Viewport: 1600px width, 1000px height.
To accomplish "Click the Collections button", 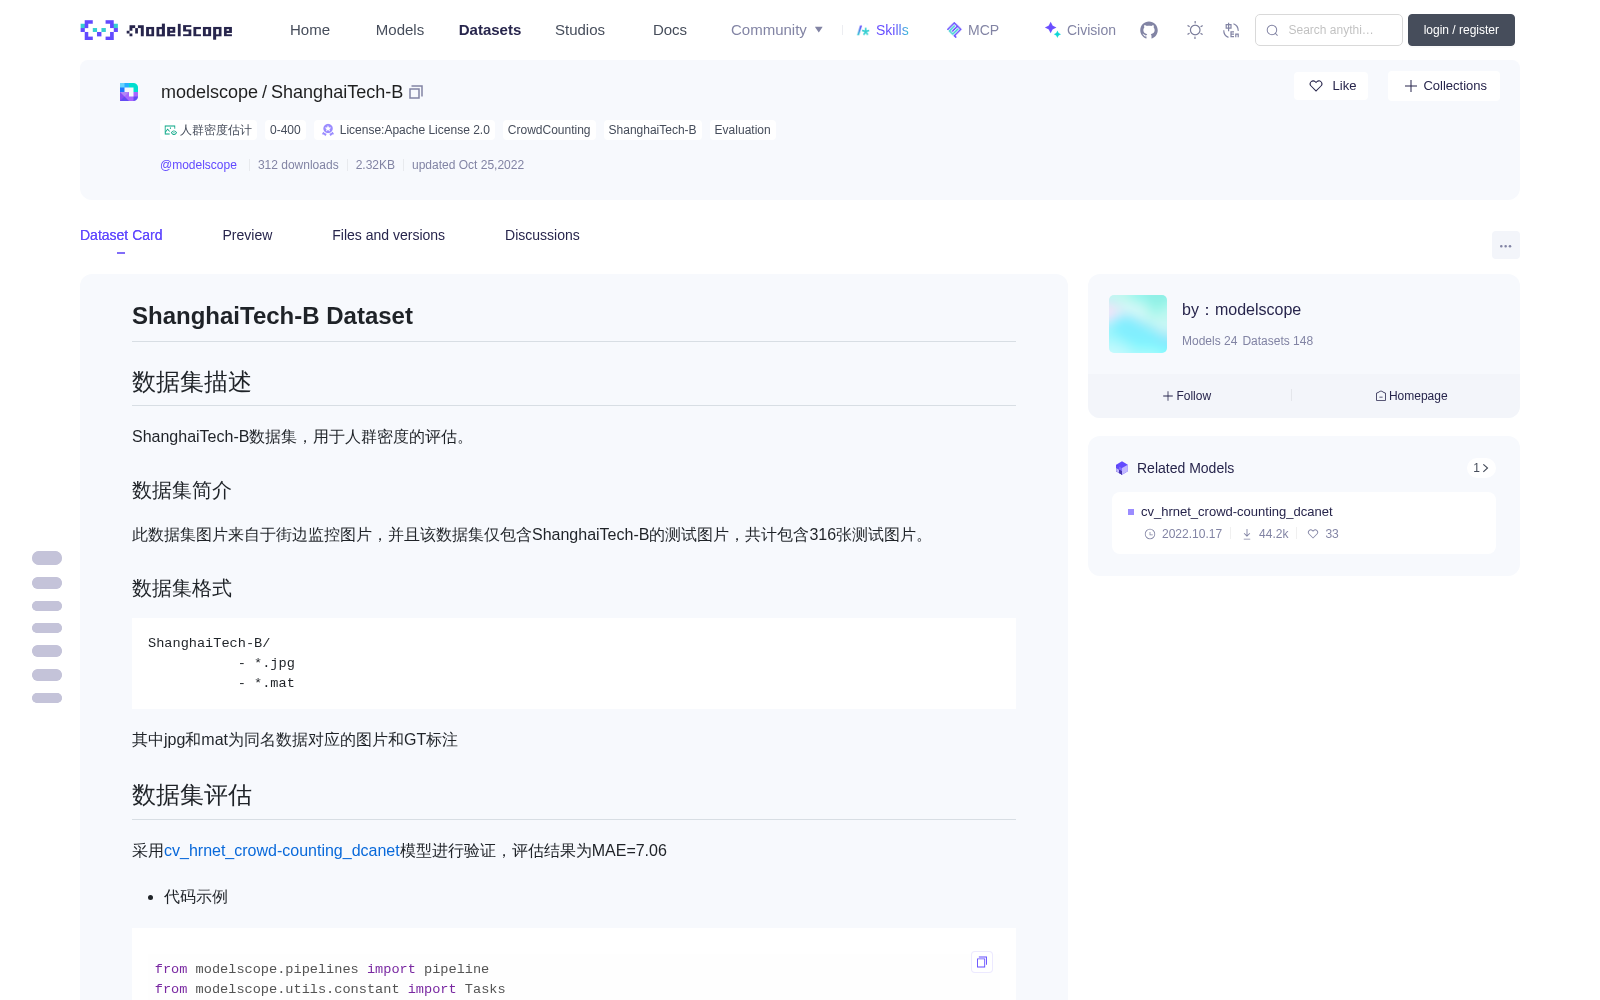I will [1444, 86].
